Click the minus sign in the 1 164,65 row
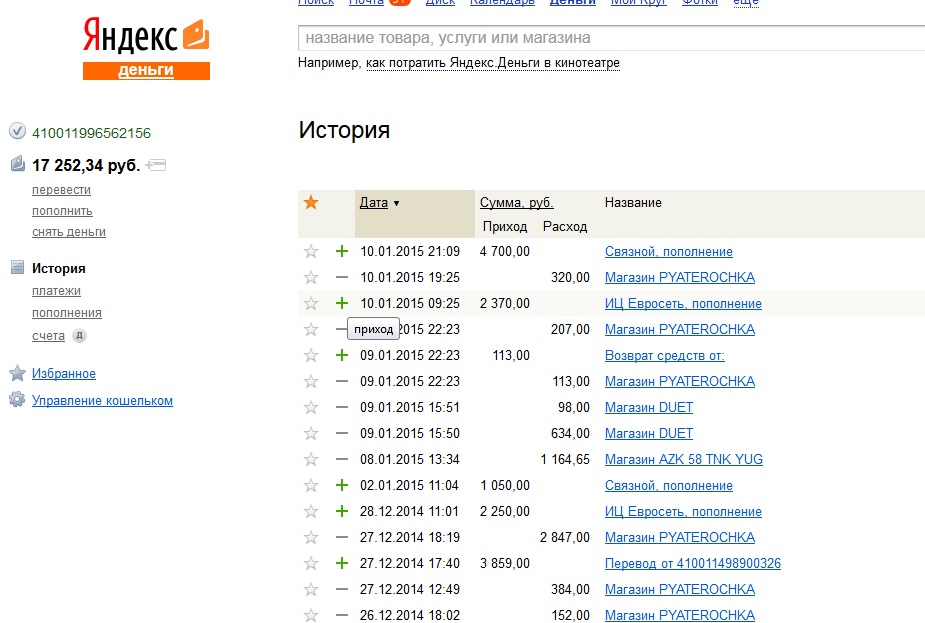 [x=342, y=459]
